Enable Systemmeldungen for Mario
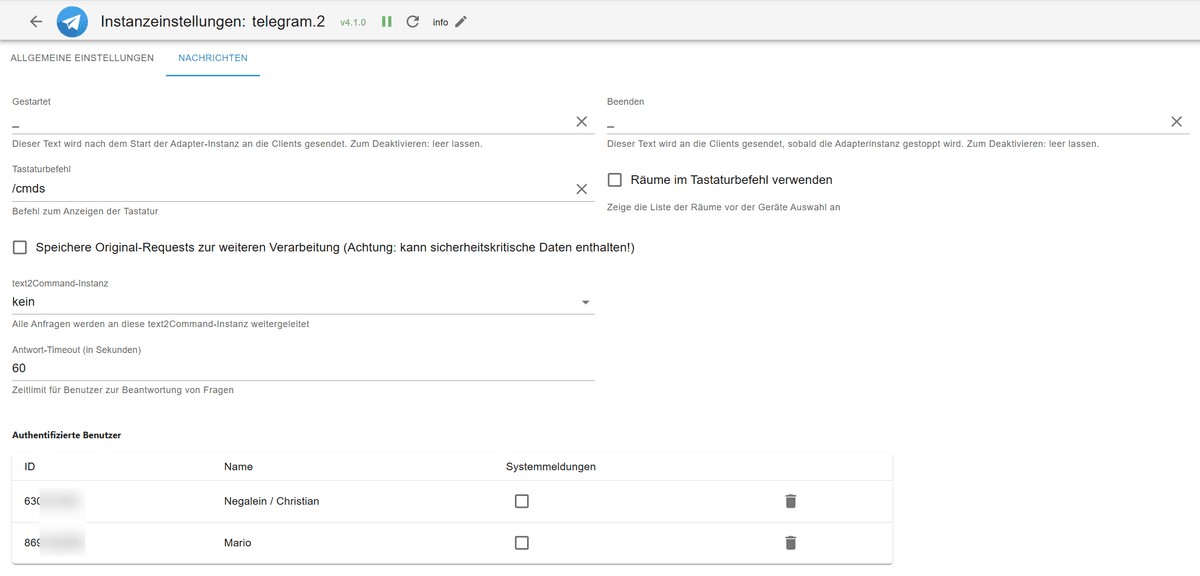 pos(521,542)
